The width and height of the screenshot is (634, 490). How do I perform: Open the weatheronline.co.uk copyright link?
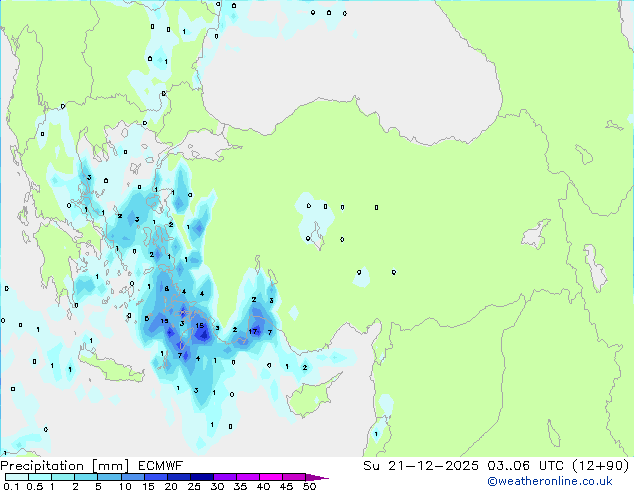[549, 481]
